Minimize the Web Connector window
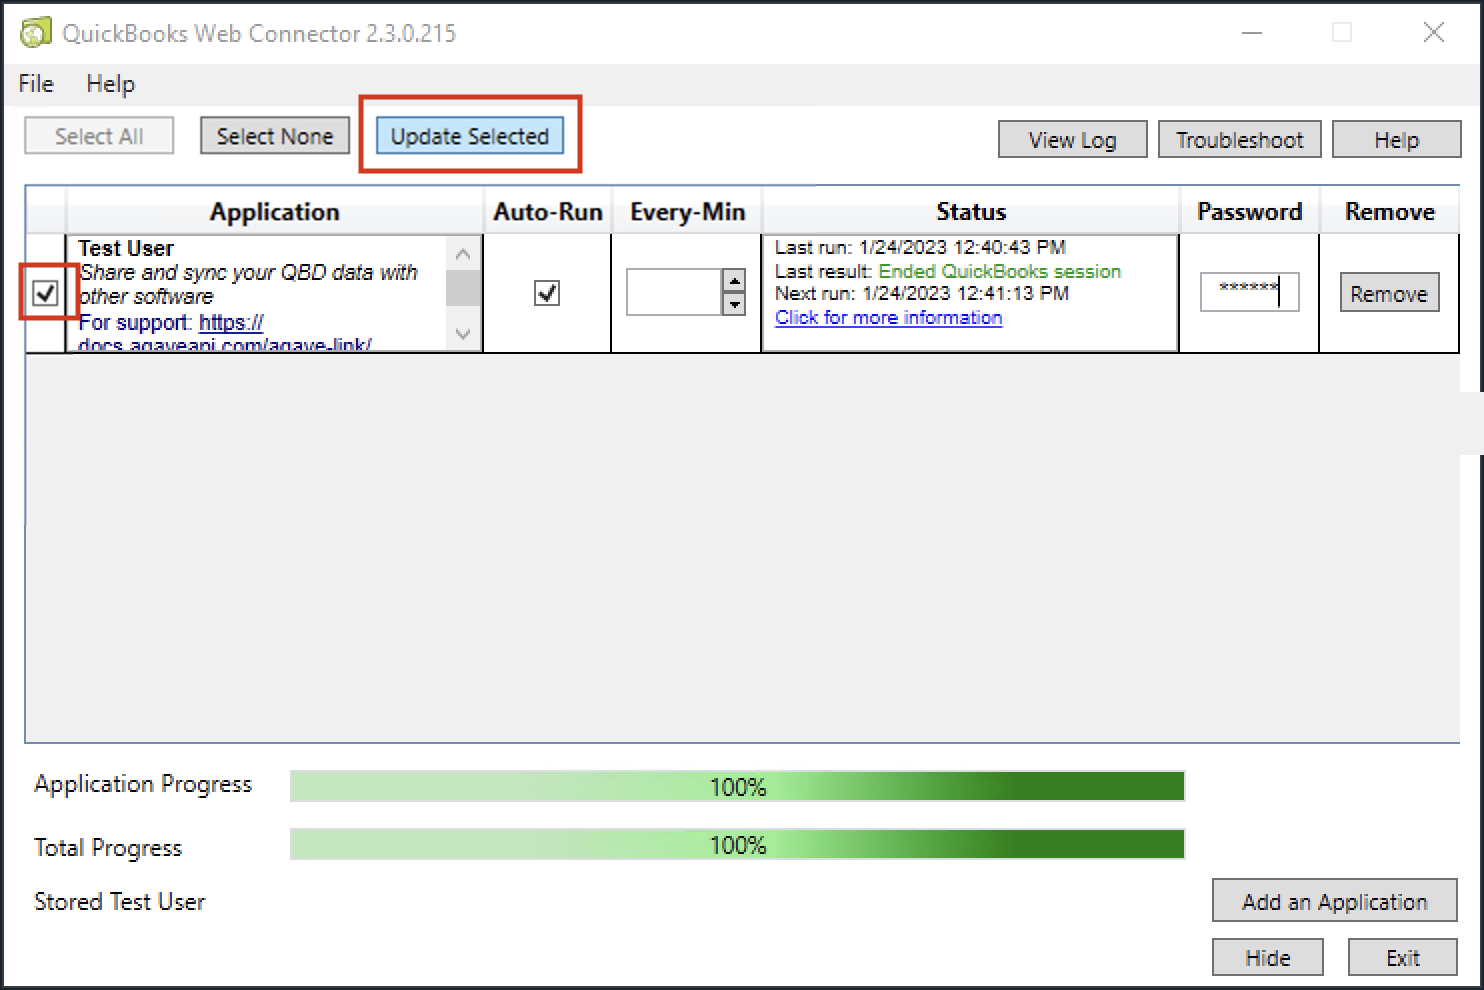 1252,33
